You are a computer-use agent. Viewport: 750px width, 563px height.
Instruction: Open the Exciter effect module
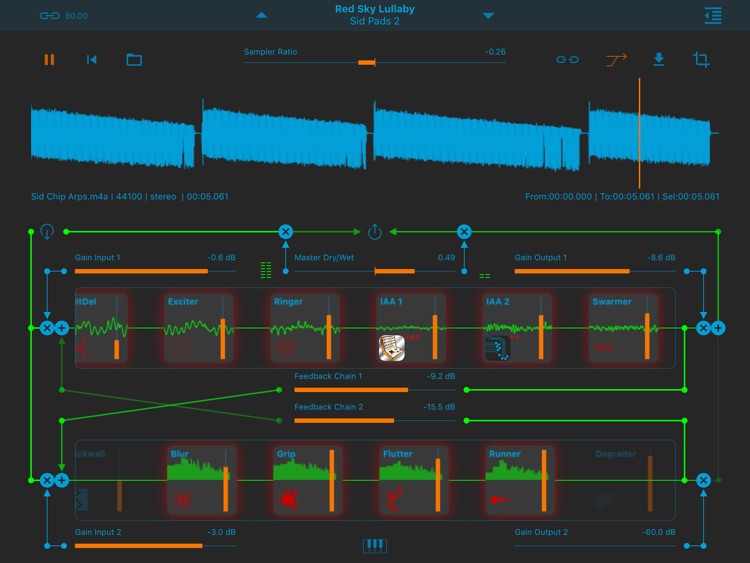pos(199,328)
